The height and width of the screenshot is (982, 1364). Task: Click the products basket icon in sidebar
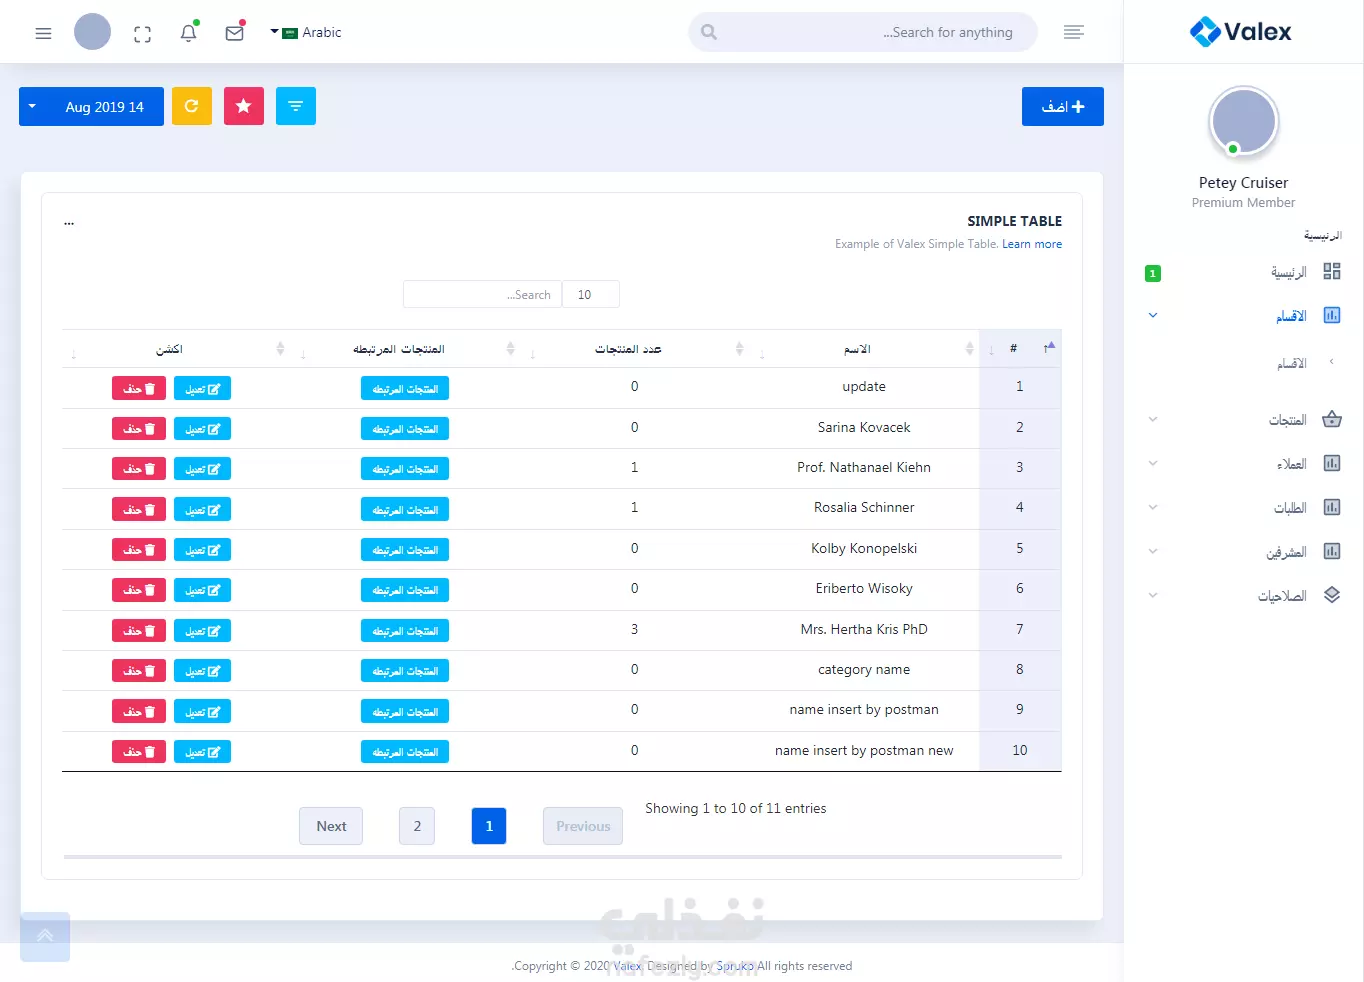pos(1332,419)
